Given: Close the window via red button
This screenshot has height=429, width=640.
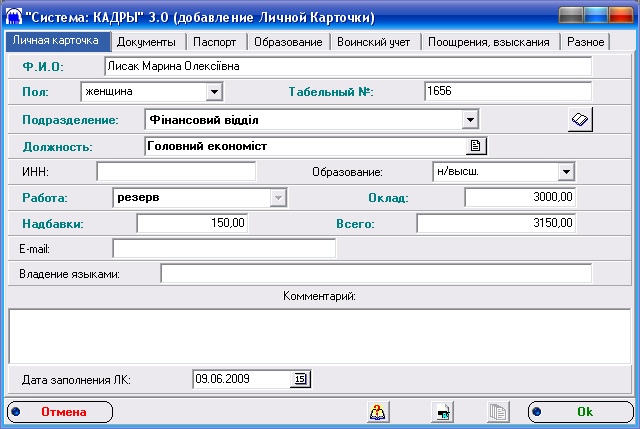Looking at the screenshot, I should tap(621, 16).
